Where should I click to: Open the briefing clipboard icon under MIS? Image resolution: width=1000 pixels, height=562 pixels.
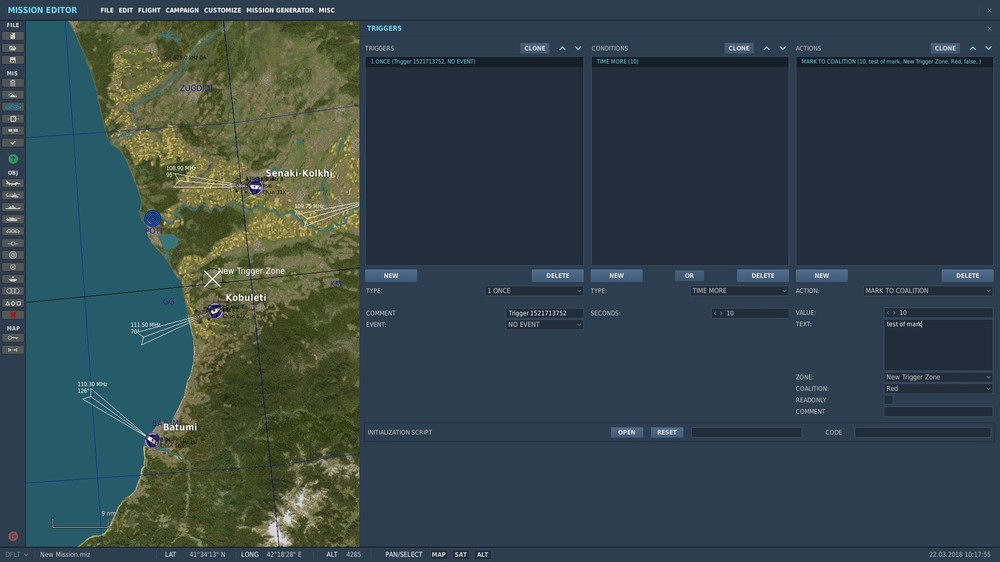(12, 83)
